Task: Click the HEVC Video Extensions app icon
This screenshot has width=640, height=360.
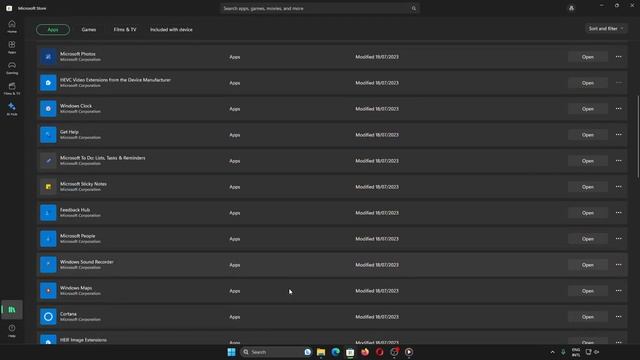Action: pyautogui.click(x=48, y=83)
